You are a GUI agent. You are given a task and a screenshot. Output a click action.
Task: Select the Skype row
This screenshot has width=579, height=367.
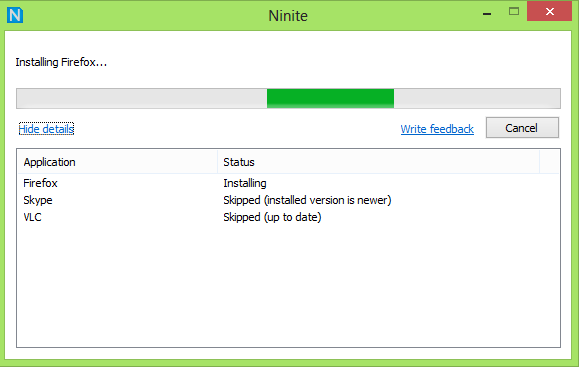(x=288, y=200)
